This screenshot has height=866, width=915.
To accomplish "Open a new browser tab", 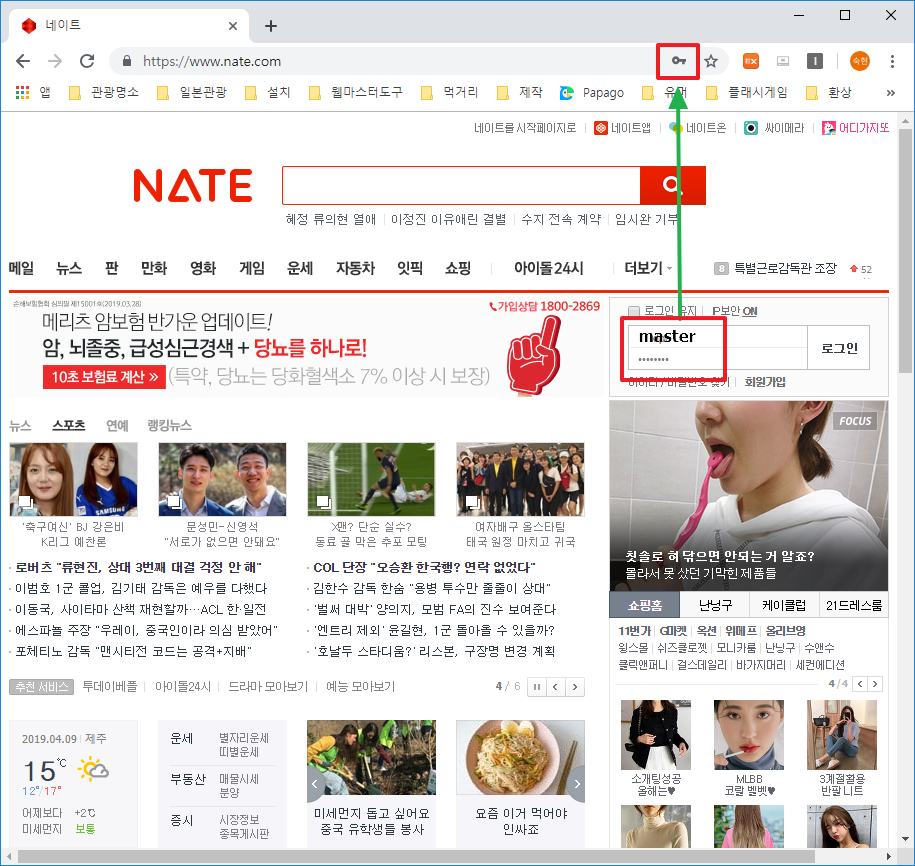I will click(x=271, y=26).
